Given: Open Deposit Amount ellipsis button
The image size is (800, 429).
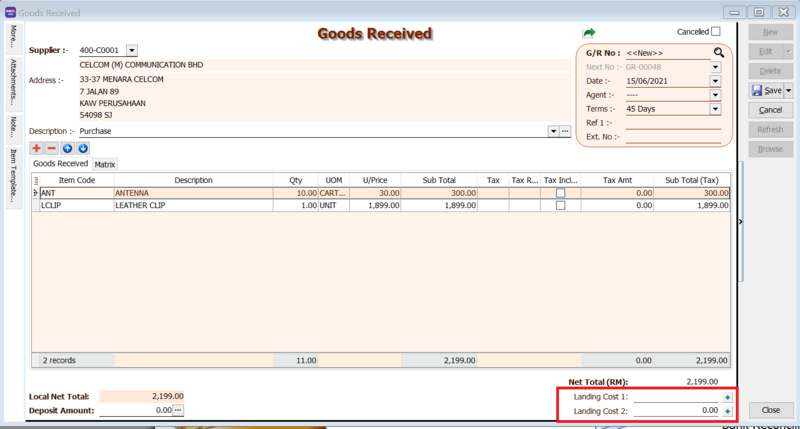Looking at the screenshot, I should [179, 410].
